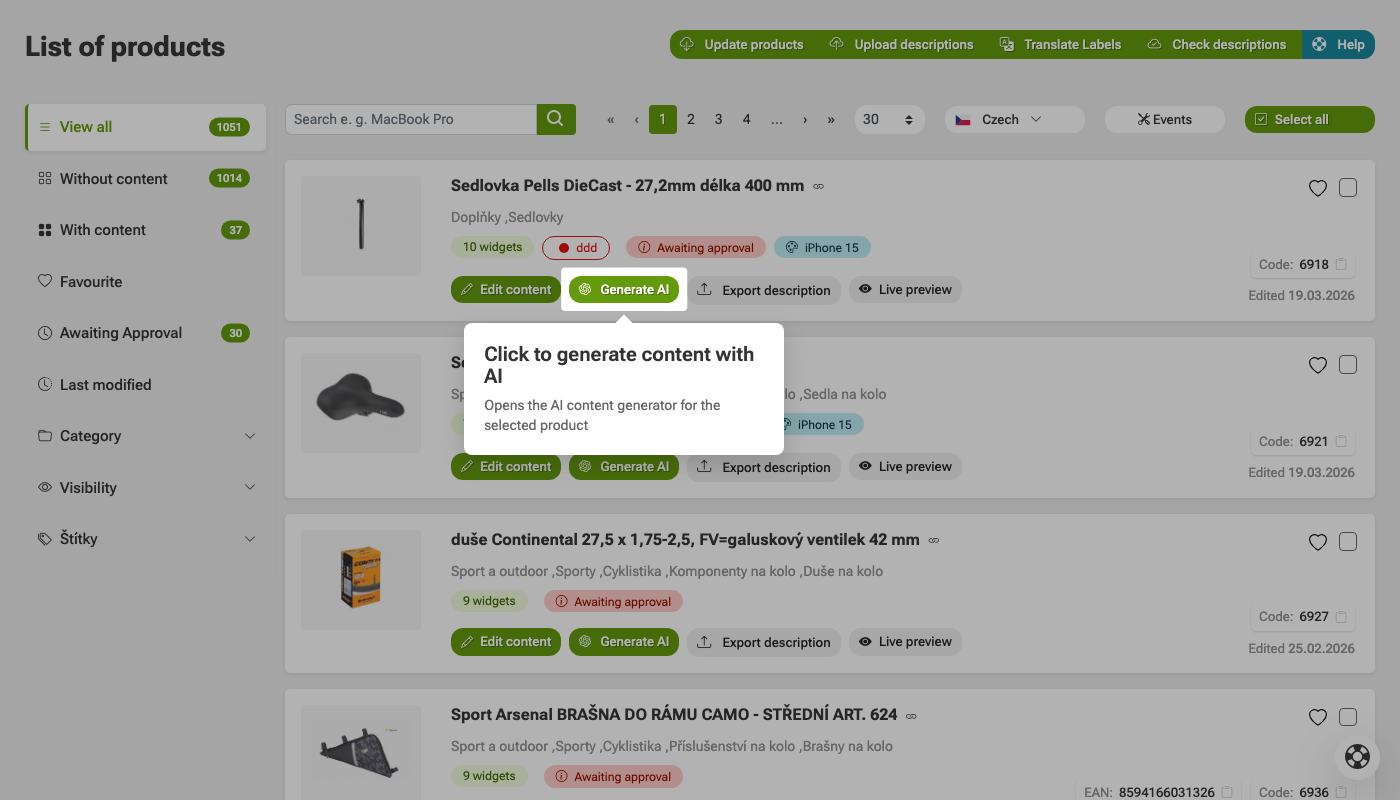Screen dimensions: 1400x800
Task: Click Translate Labels button
Action: [1061, 44]
